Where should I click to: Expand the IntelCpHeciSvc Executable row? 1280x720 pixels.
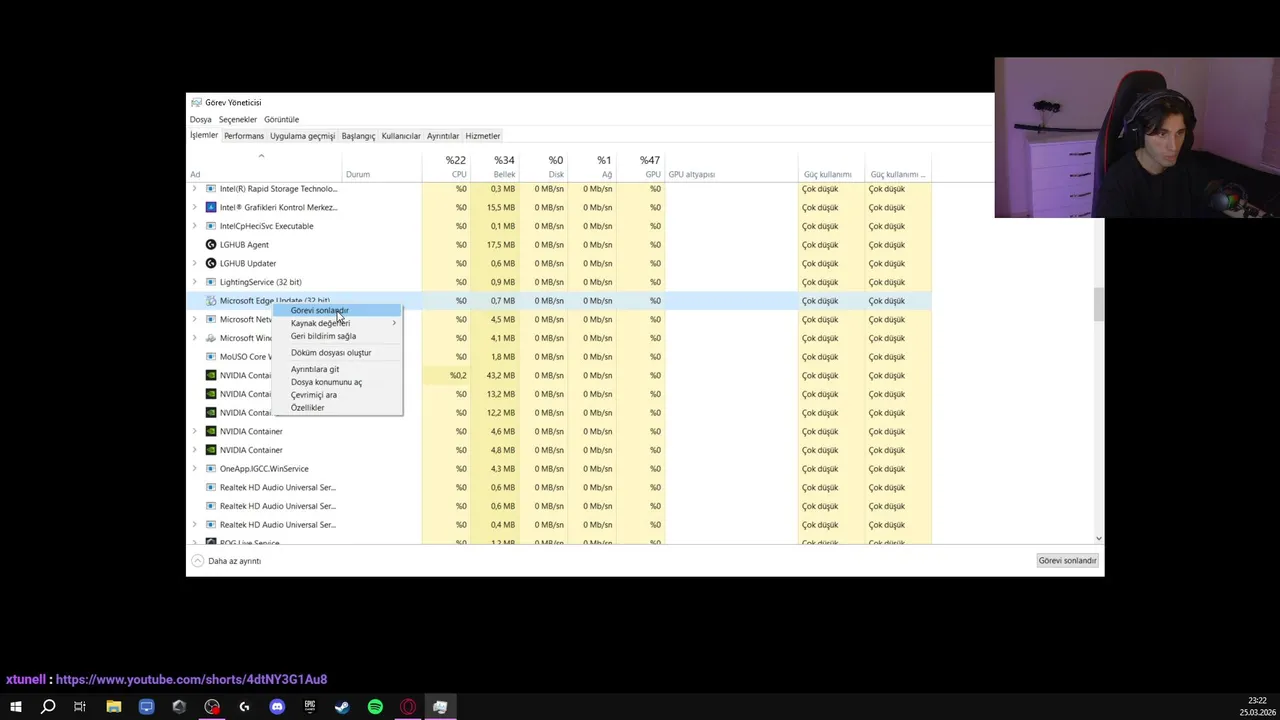(194, 226)
